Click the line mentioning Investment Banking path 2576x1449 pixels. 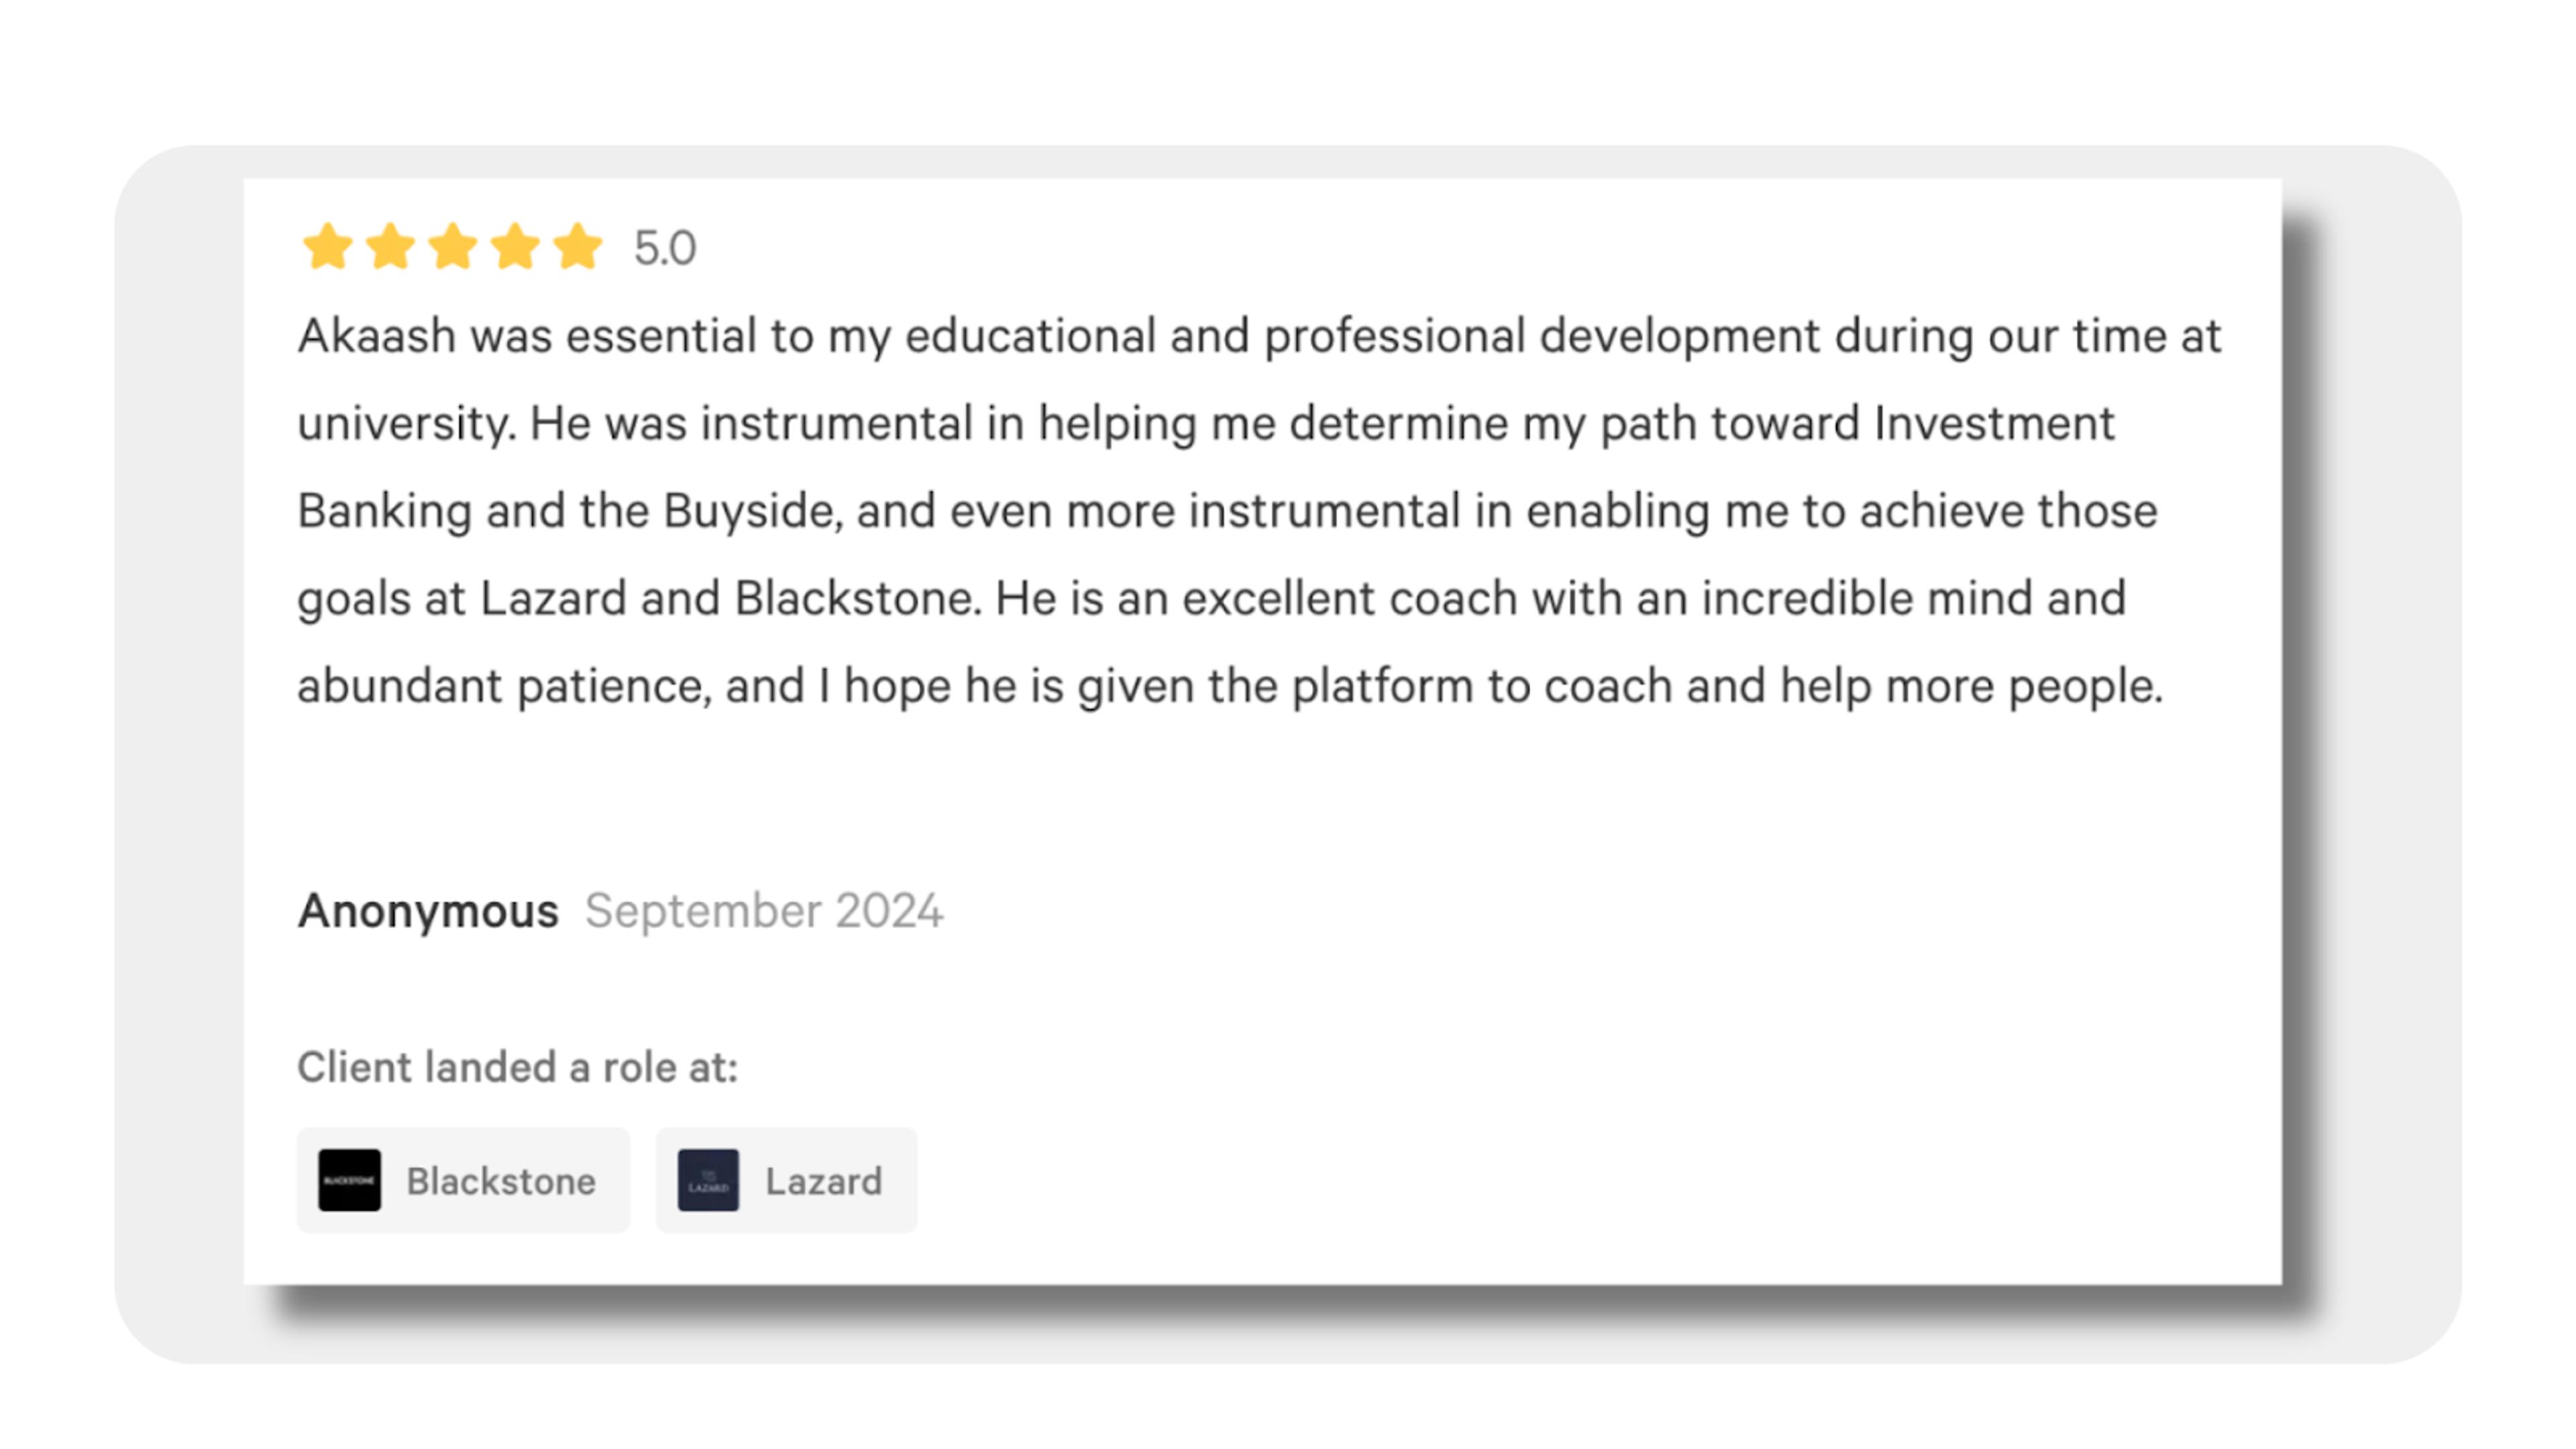coord(1206,424)
